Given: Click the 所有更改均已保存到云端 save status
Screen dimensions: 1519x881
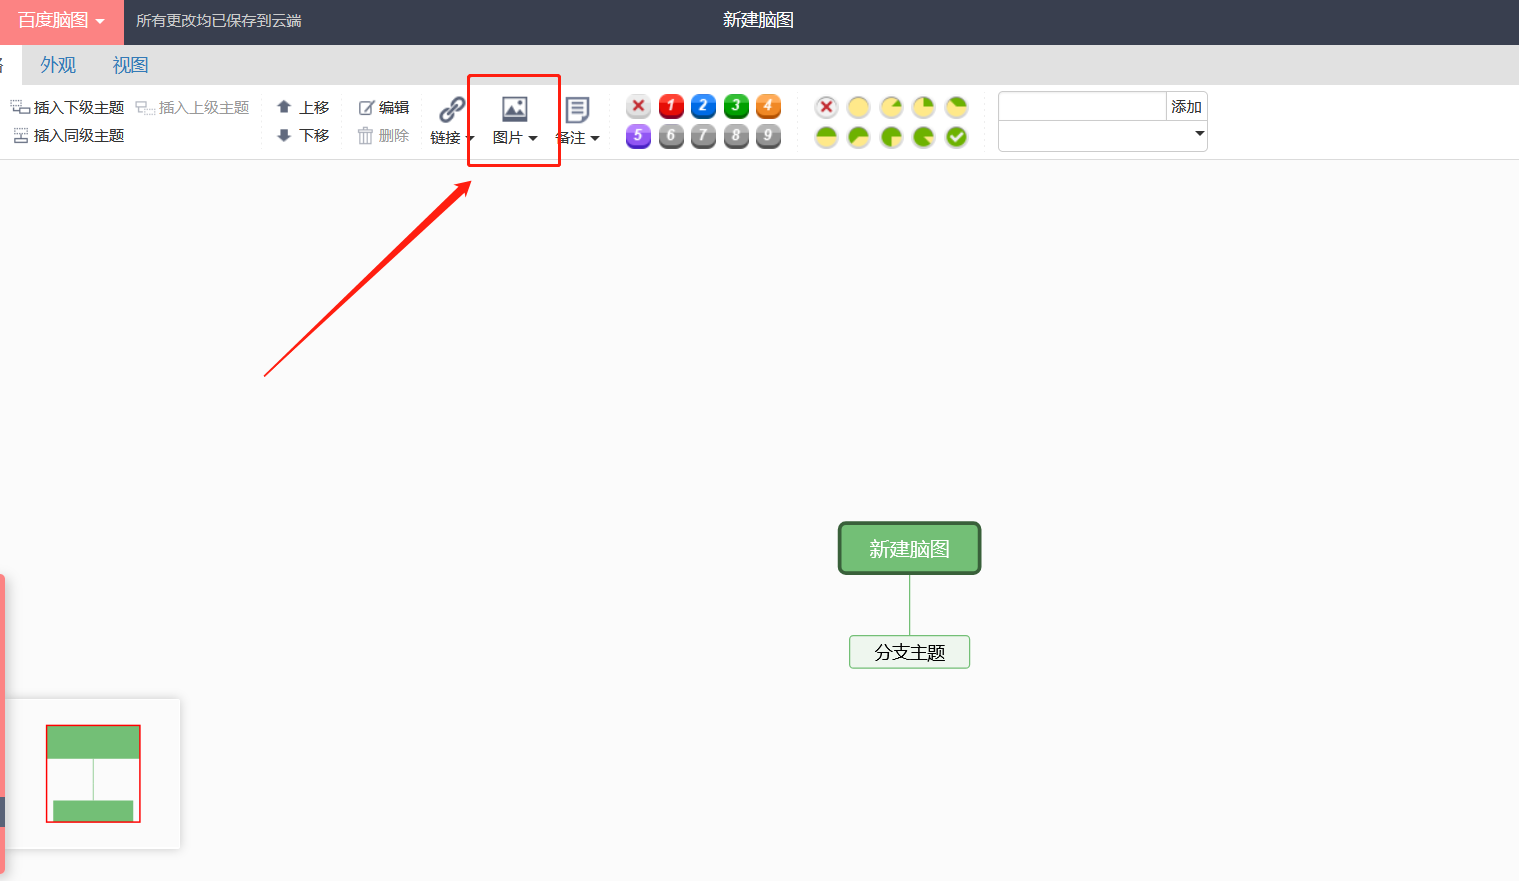Looking at the screenshot, I should [219, 21].
